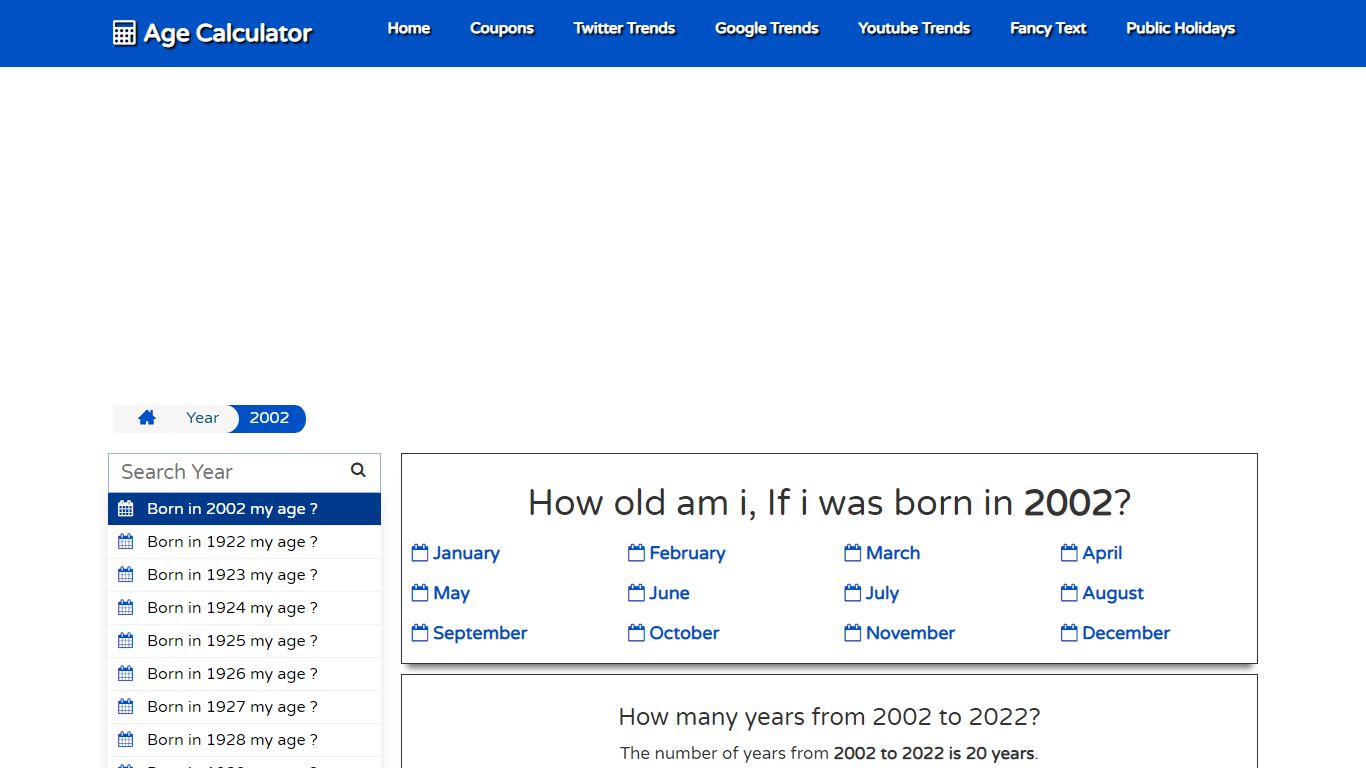1366x768 pixels.
Task: Click calendar icon in Born in 1924 row
Action: tap(125, 608)
